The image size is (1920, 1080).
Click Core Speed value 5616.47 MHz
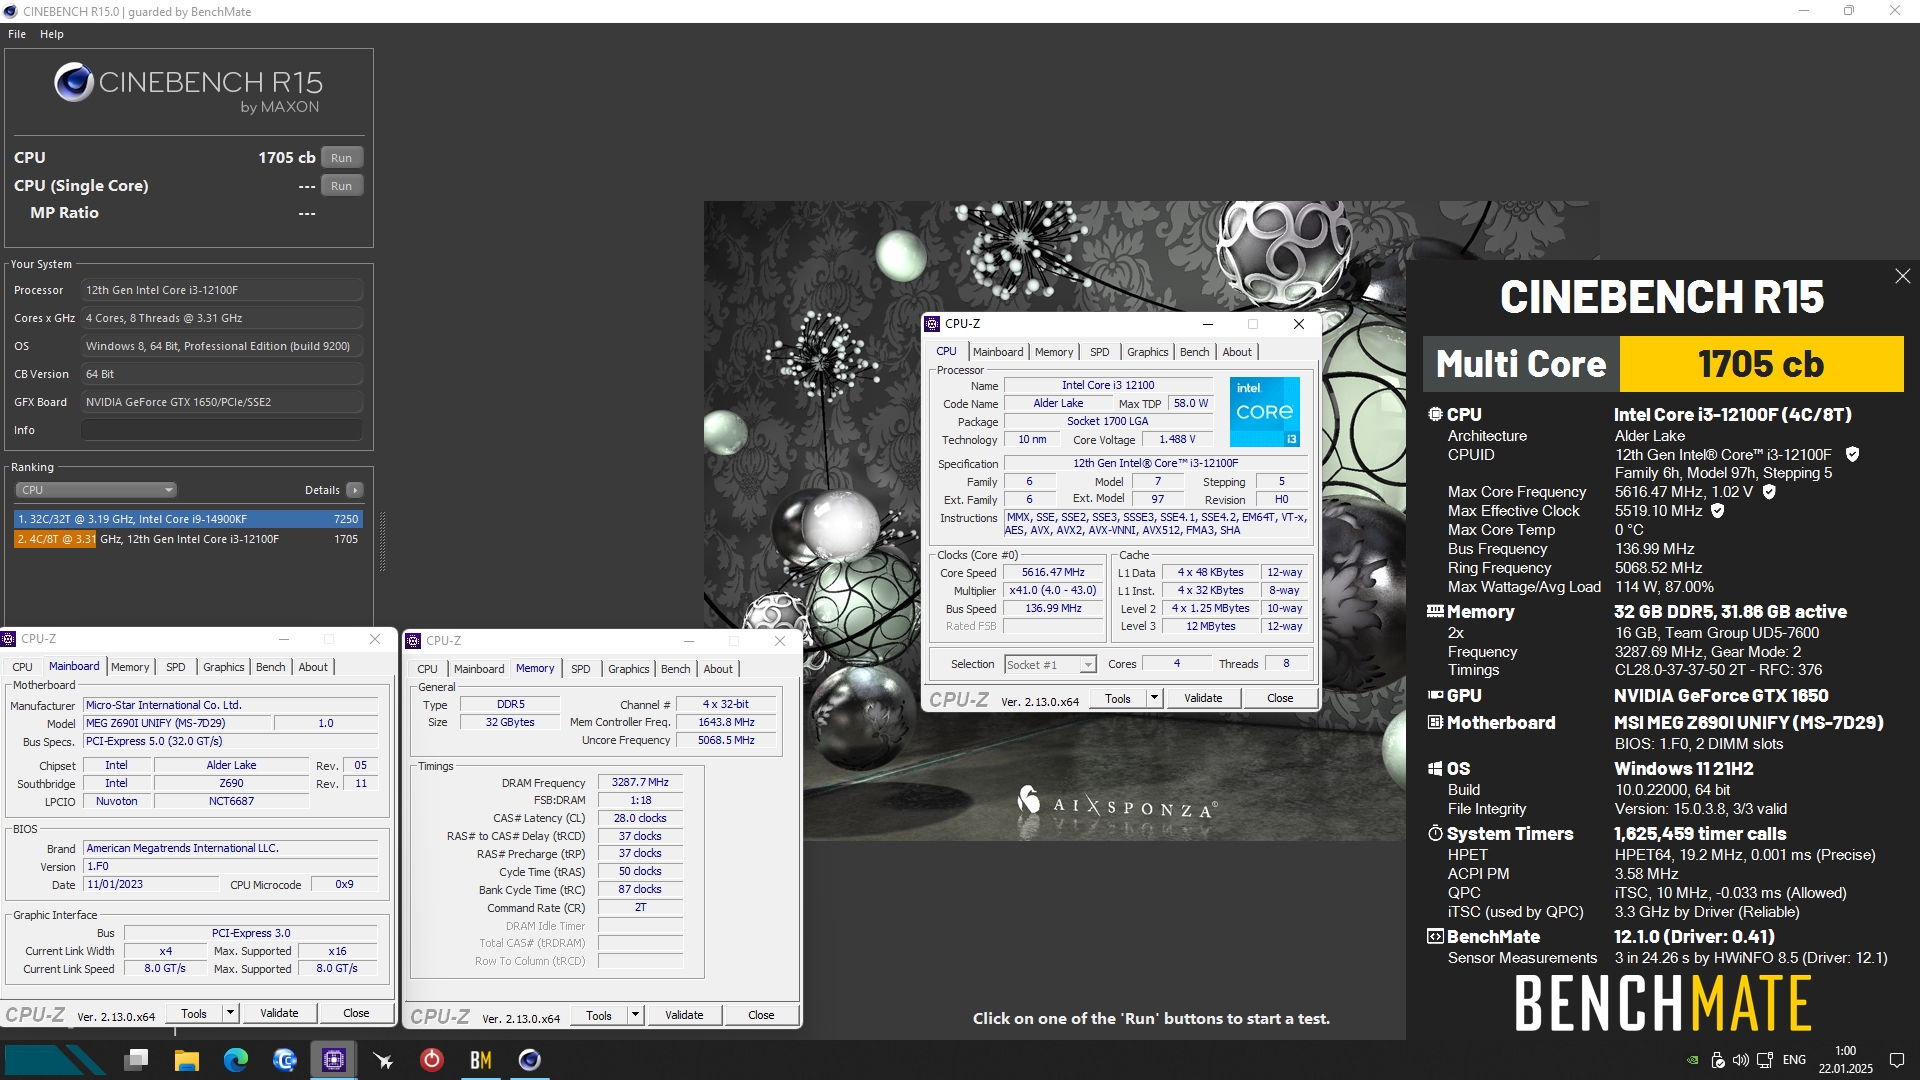point(1053,573)
